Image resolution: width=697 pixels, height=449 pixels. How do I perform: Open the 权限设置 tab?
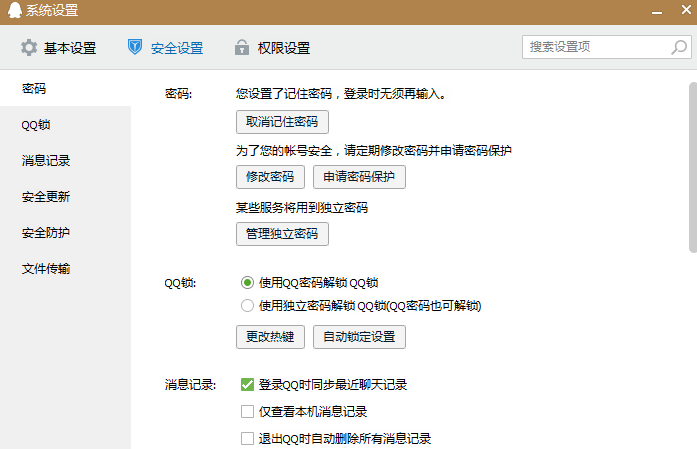(272, 48)
